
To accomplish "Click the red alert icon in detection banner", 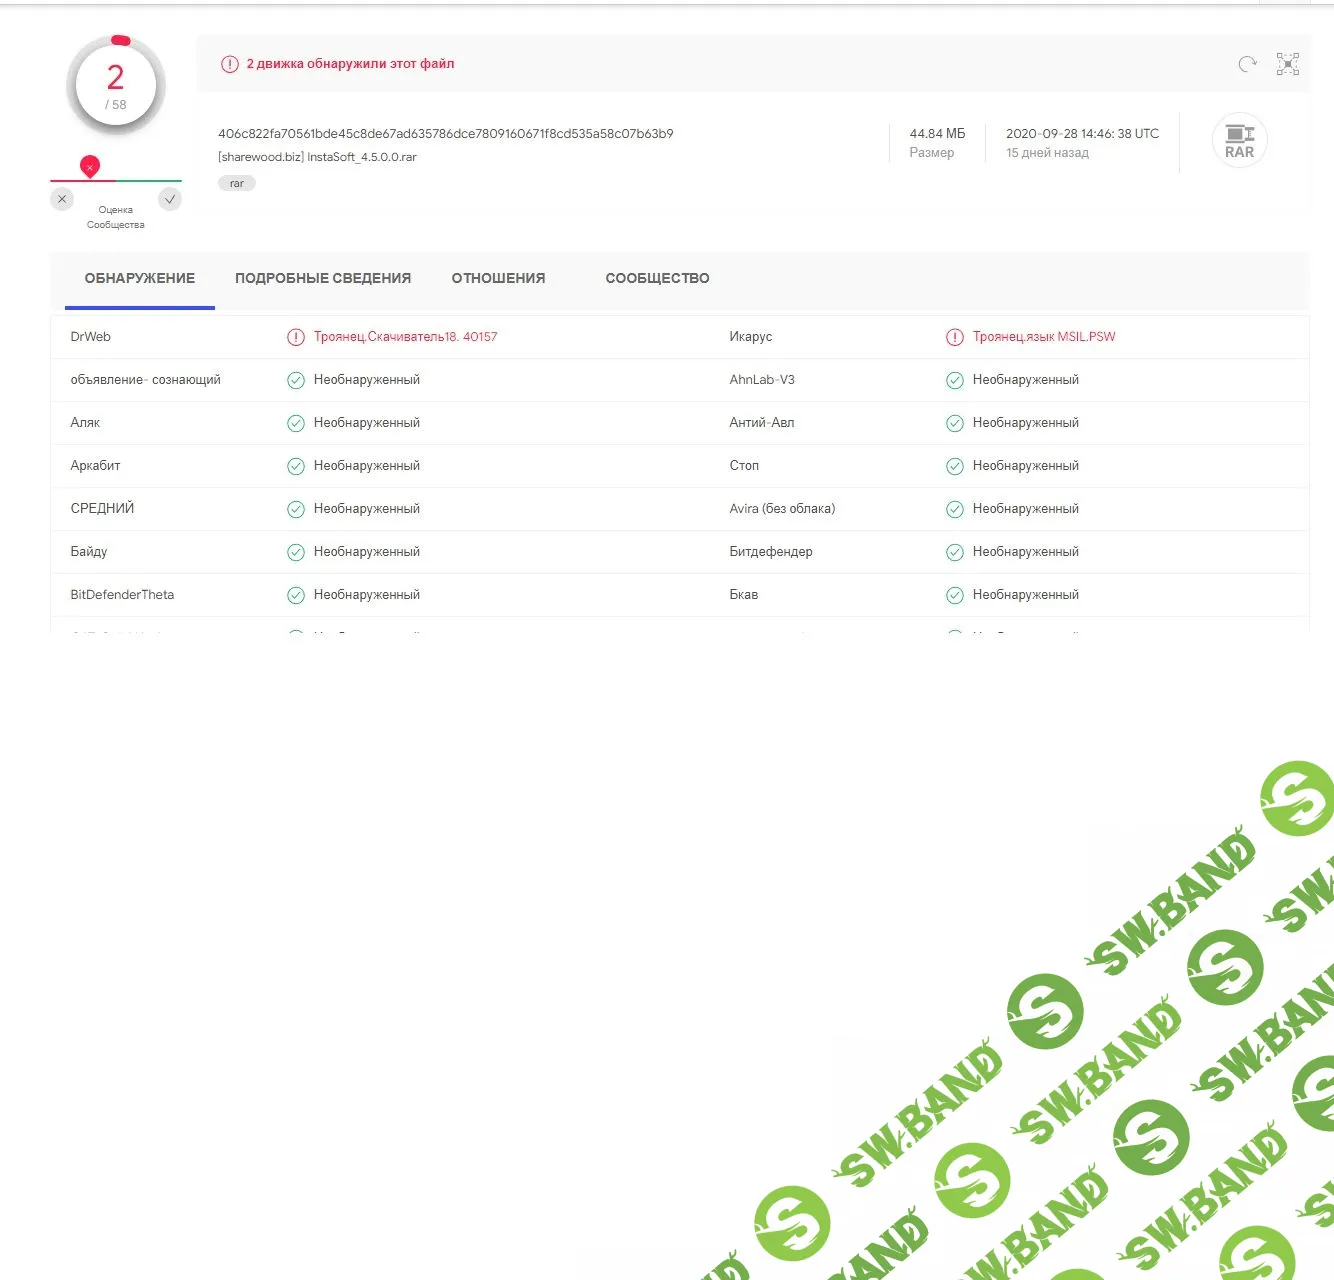I will (x=230, y=64).
